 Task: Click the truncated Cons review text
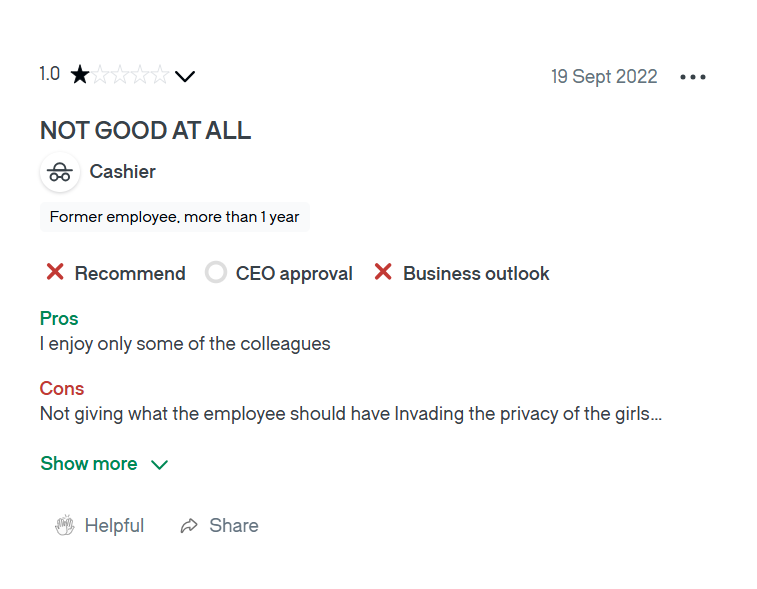click(x=350, y=414)
